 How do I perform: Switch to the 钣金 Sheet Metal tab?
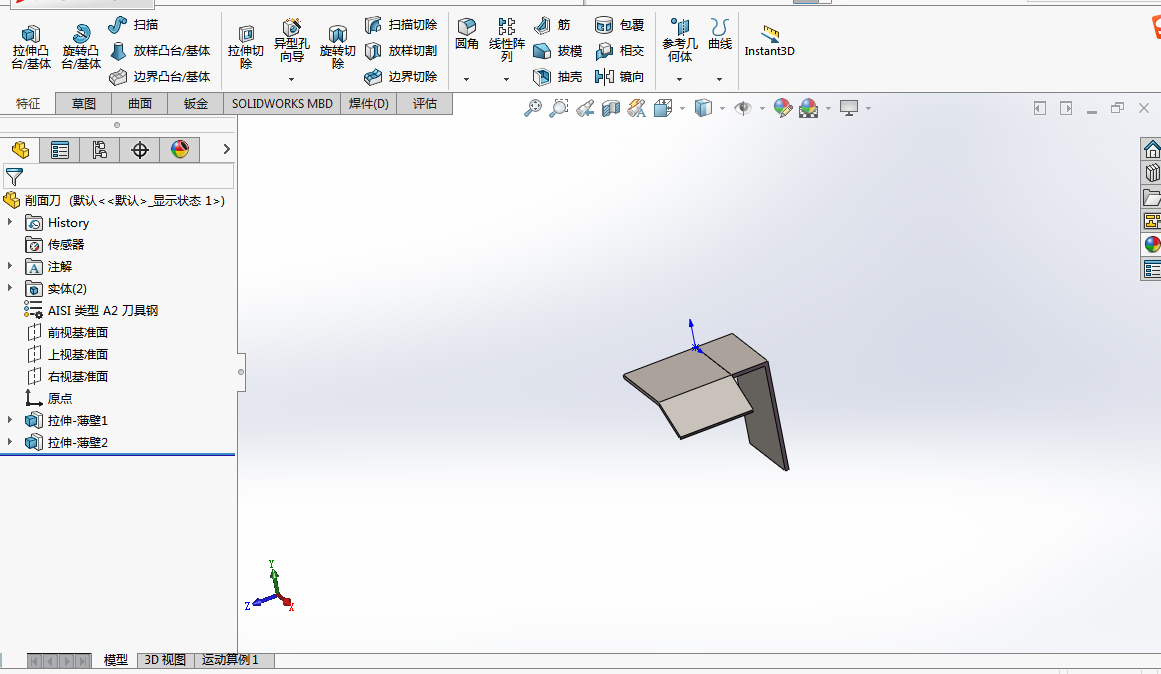click(x=196, y=104)
